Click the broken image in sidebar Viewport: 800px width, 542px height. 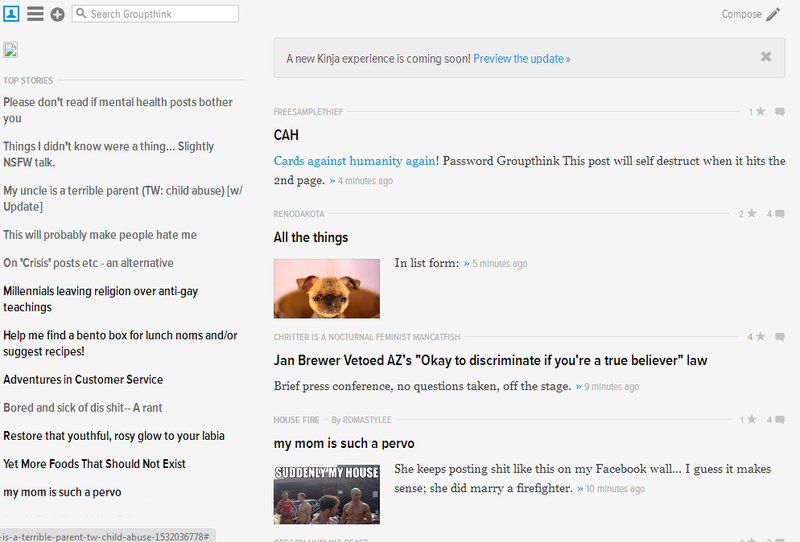click(11, 50)
